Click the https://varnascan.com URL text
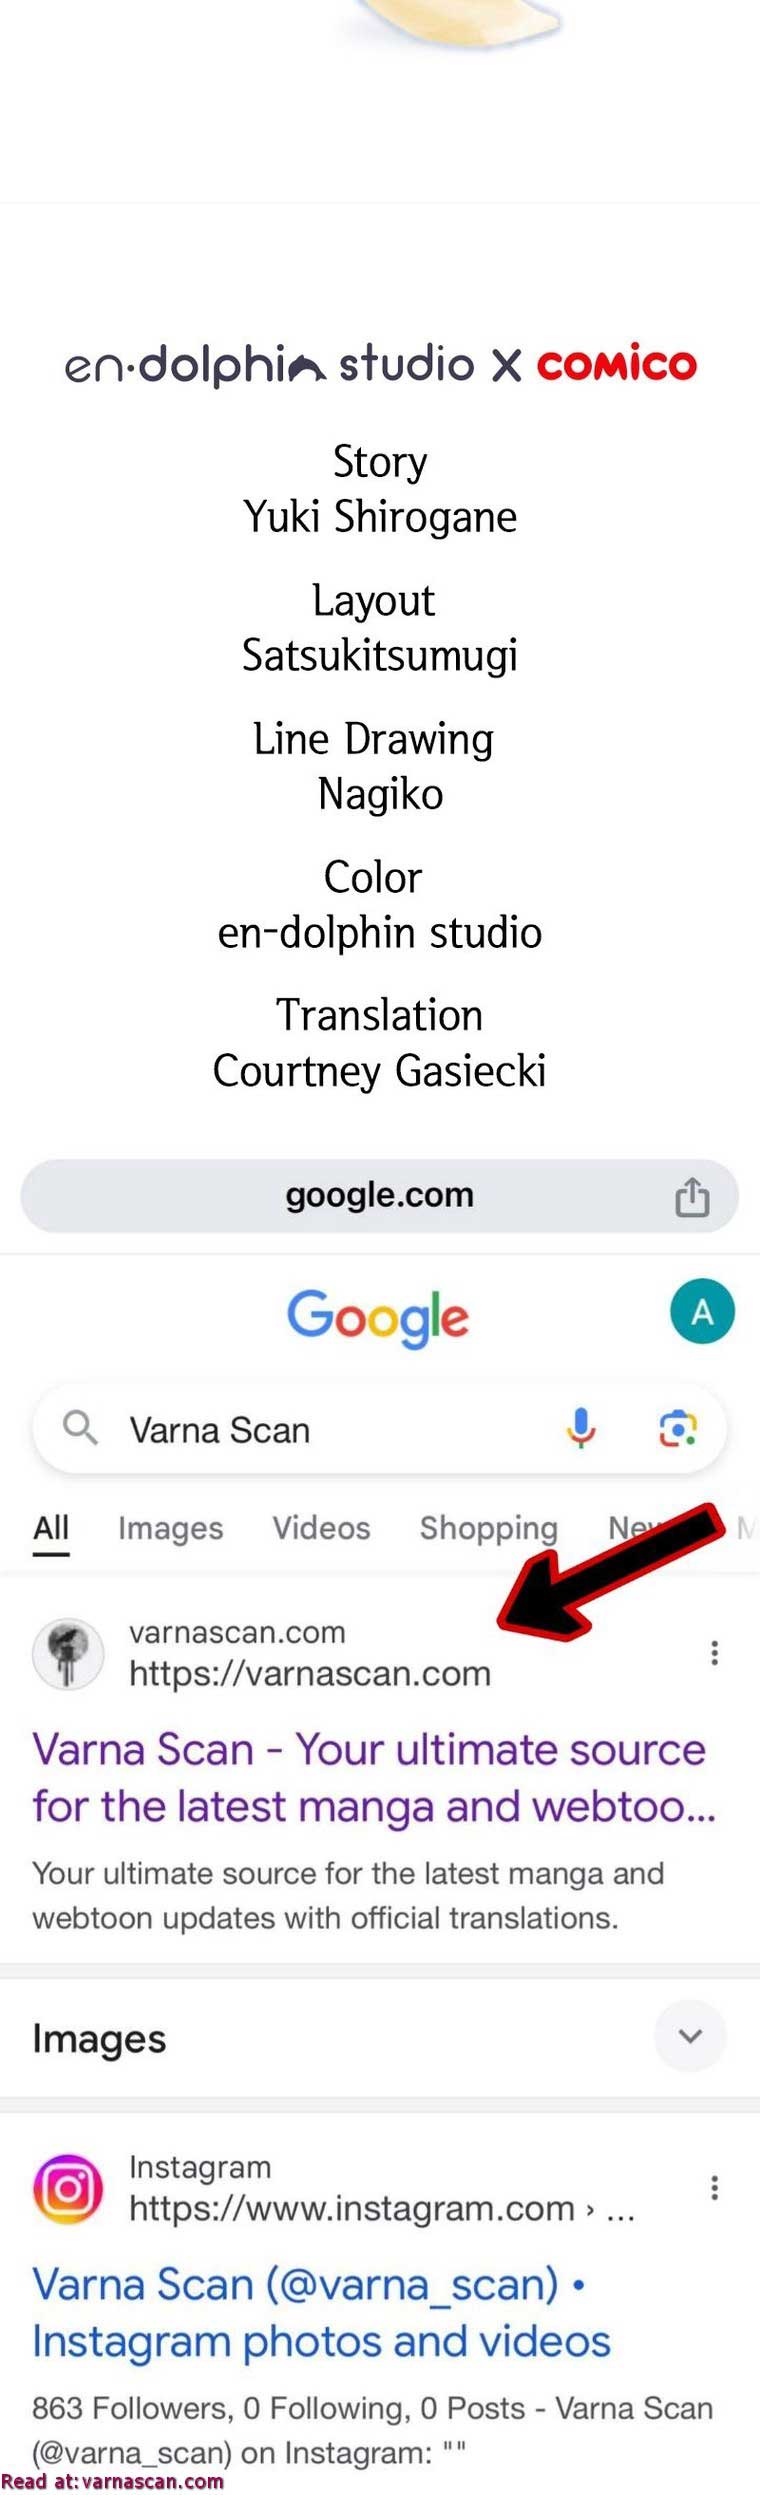 coord(310,1673)
